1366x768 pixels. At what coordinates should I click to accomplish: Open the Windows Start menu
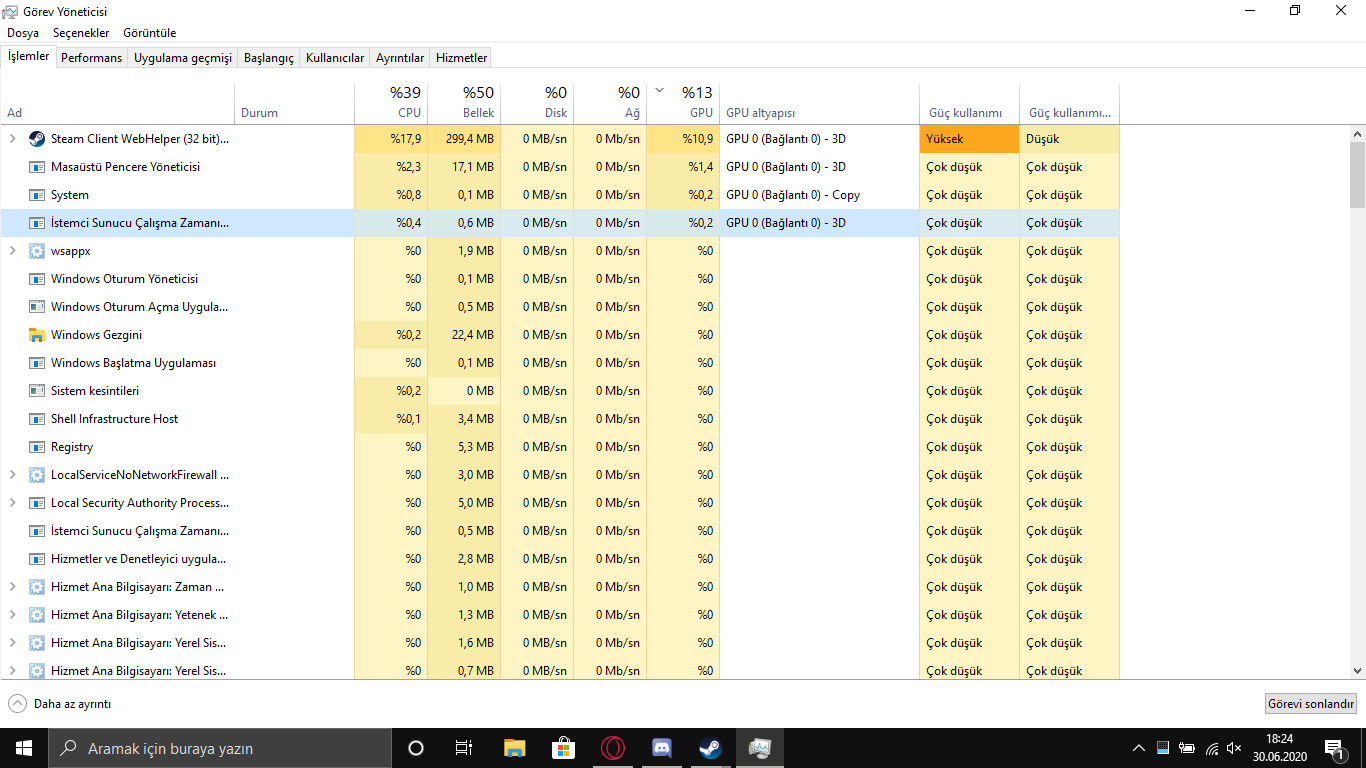coord(23,748)
